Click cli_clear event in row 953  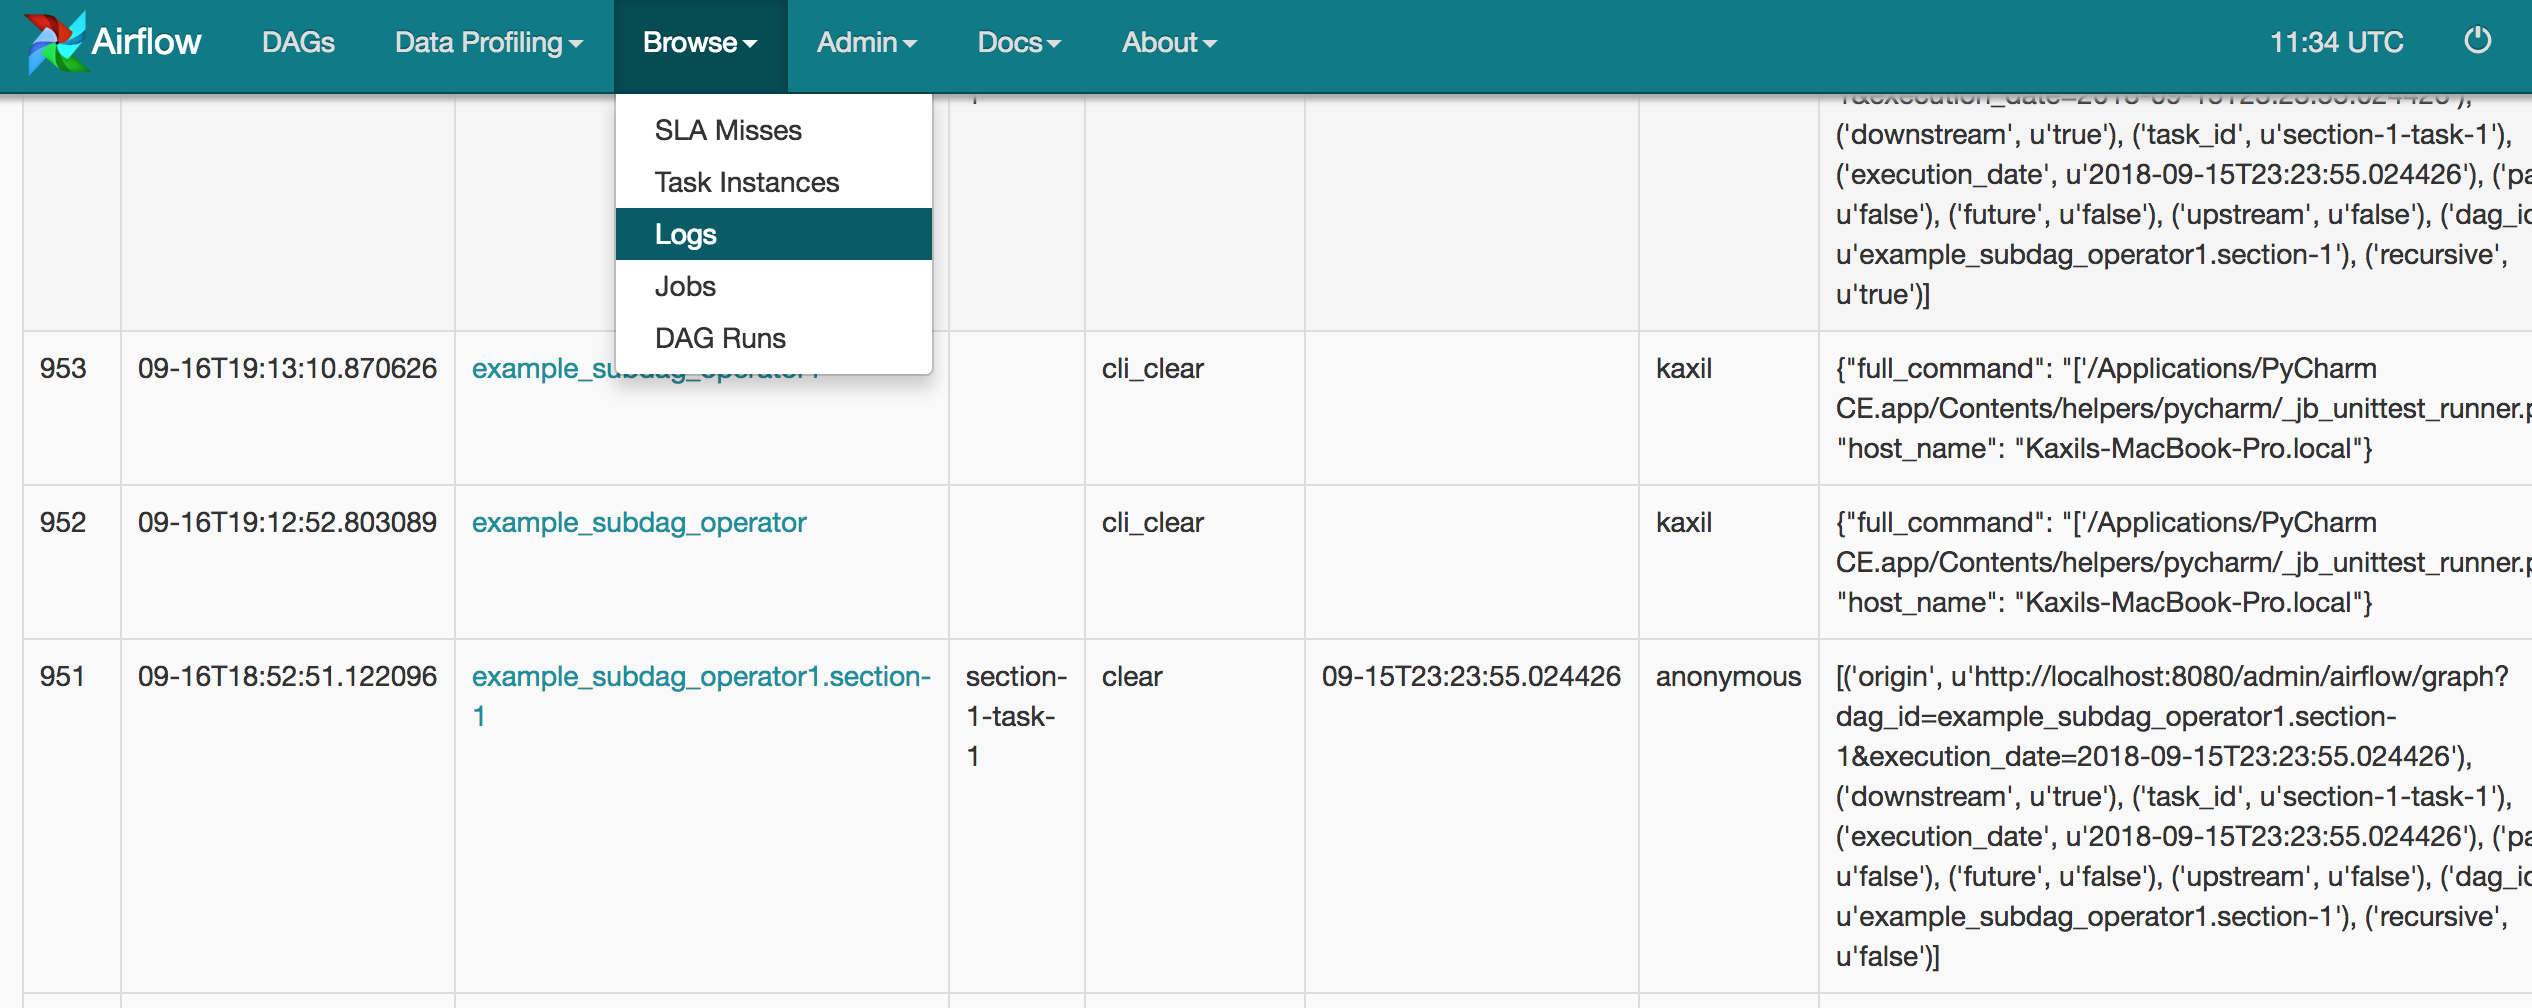[x=1153, y=368]
